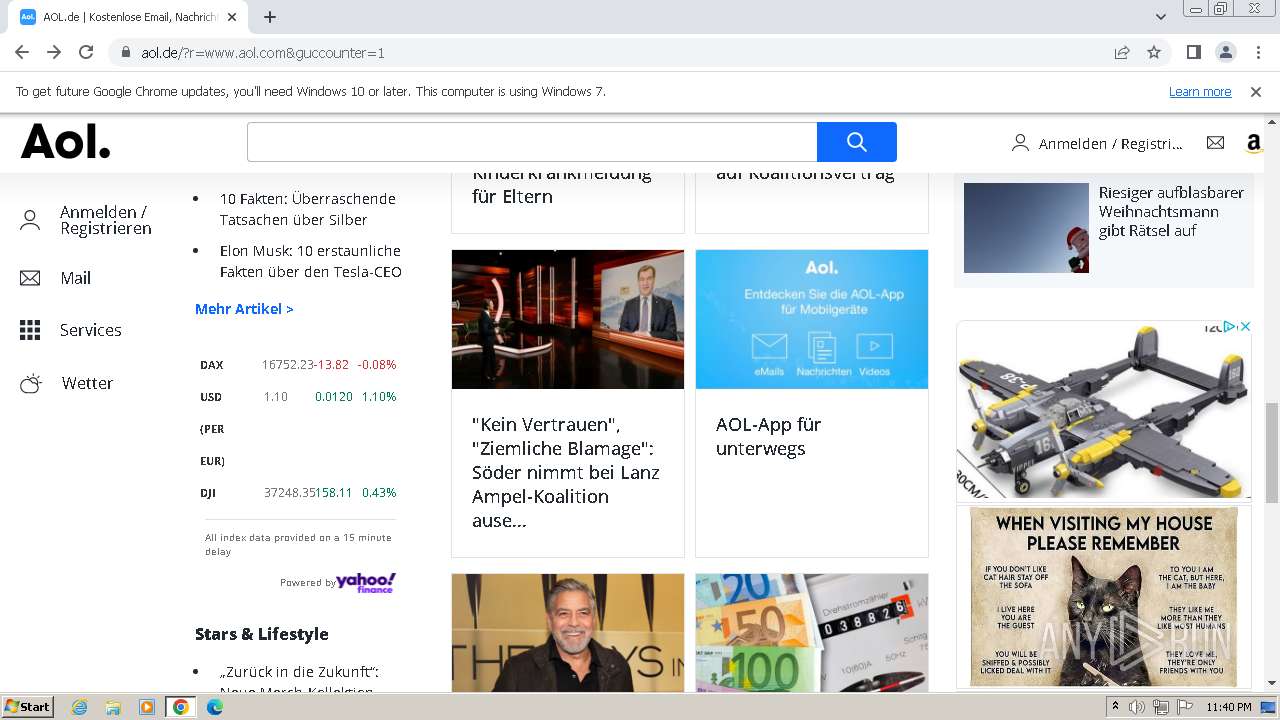
Task: Open the Söder and Lanz TV thumbnail
Action: point(568,319)
